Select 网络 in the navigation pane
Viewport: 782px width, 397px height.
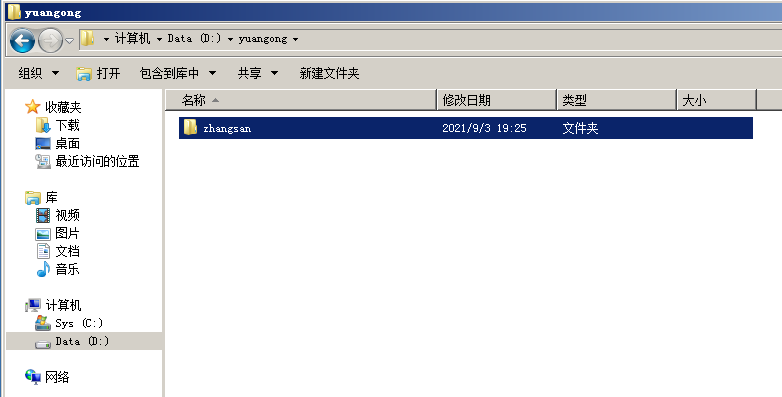57,377
